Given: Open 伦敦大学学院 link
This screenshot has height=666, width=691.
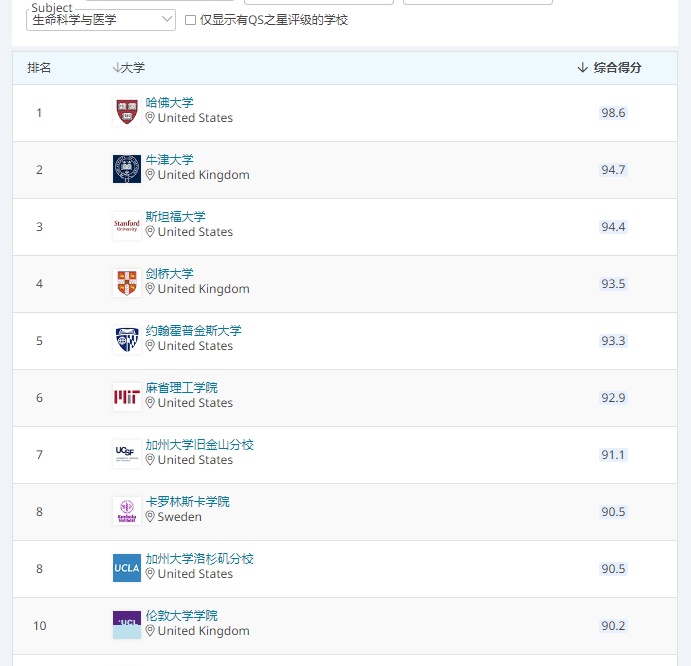Looking at the screenshot, I should pyautogui.click(x=182, y=616).
